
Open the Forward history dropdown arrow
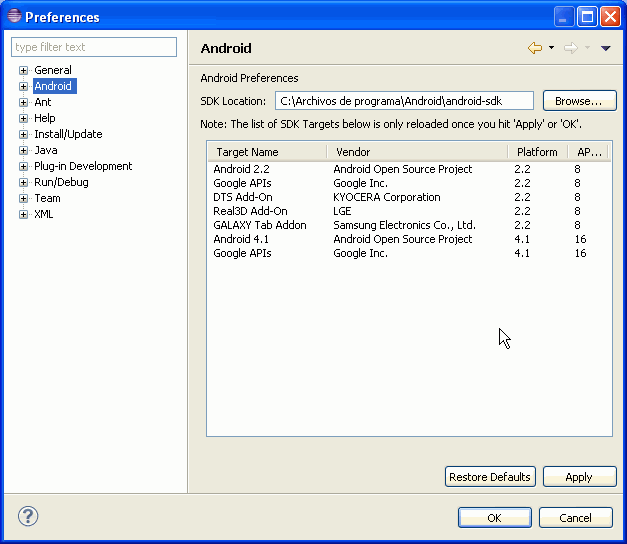(587, 48)
